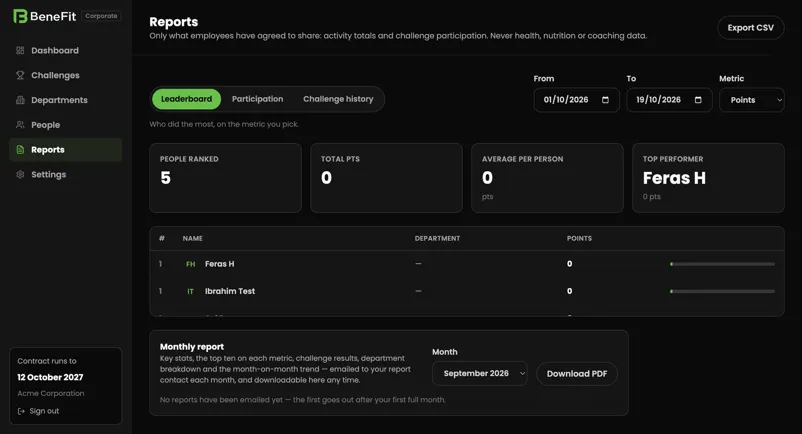
Task: Click Ibrahim Test points progress bar
Action: (x=722, y=291)
